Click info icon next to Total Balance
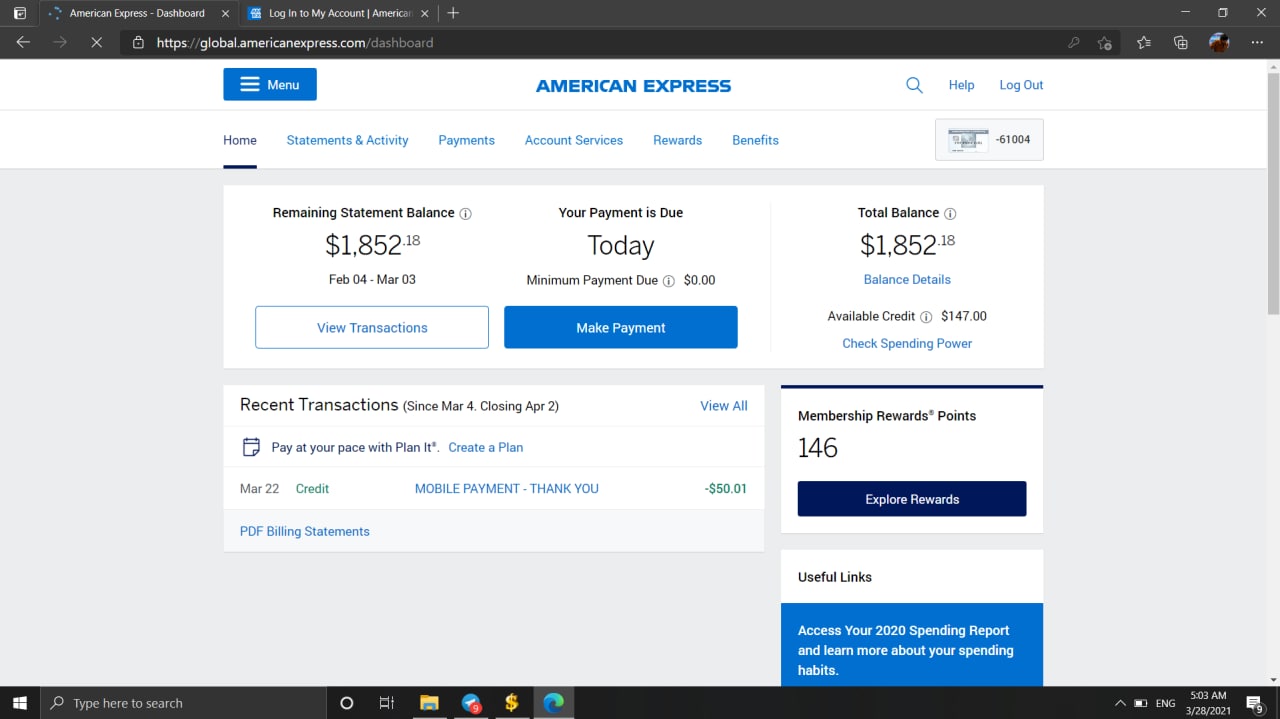The image size is (1280, 719). 950,213
